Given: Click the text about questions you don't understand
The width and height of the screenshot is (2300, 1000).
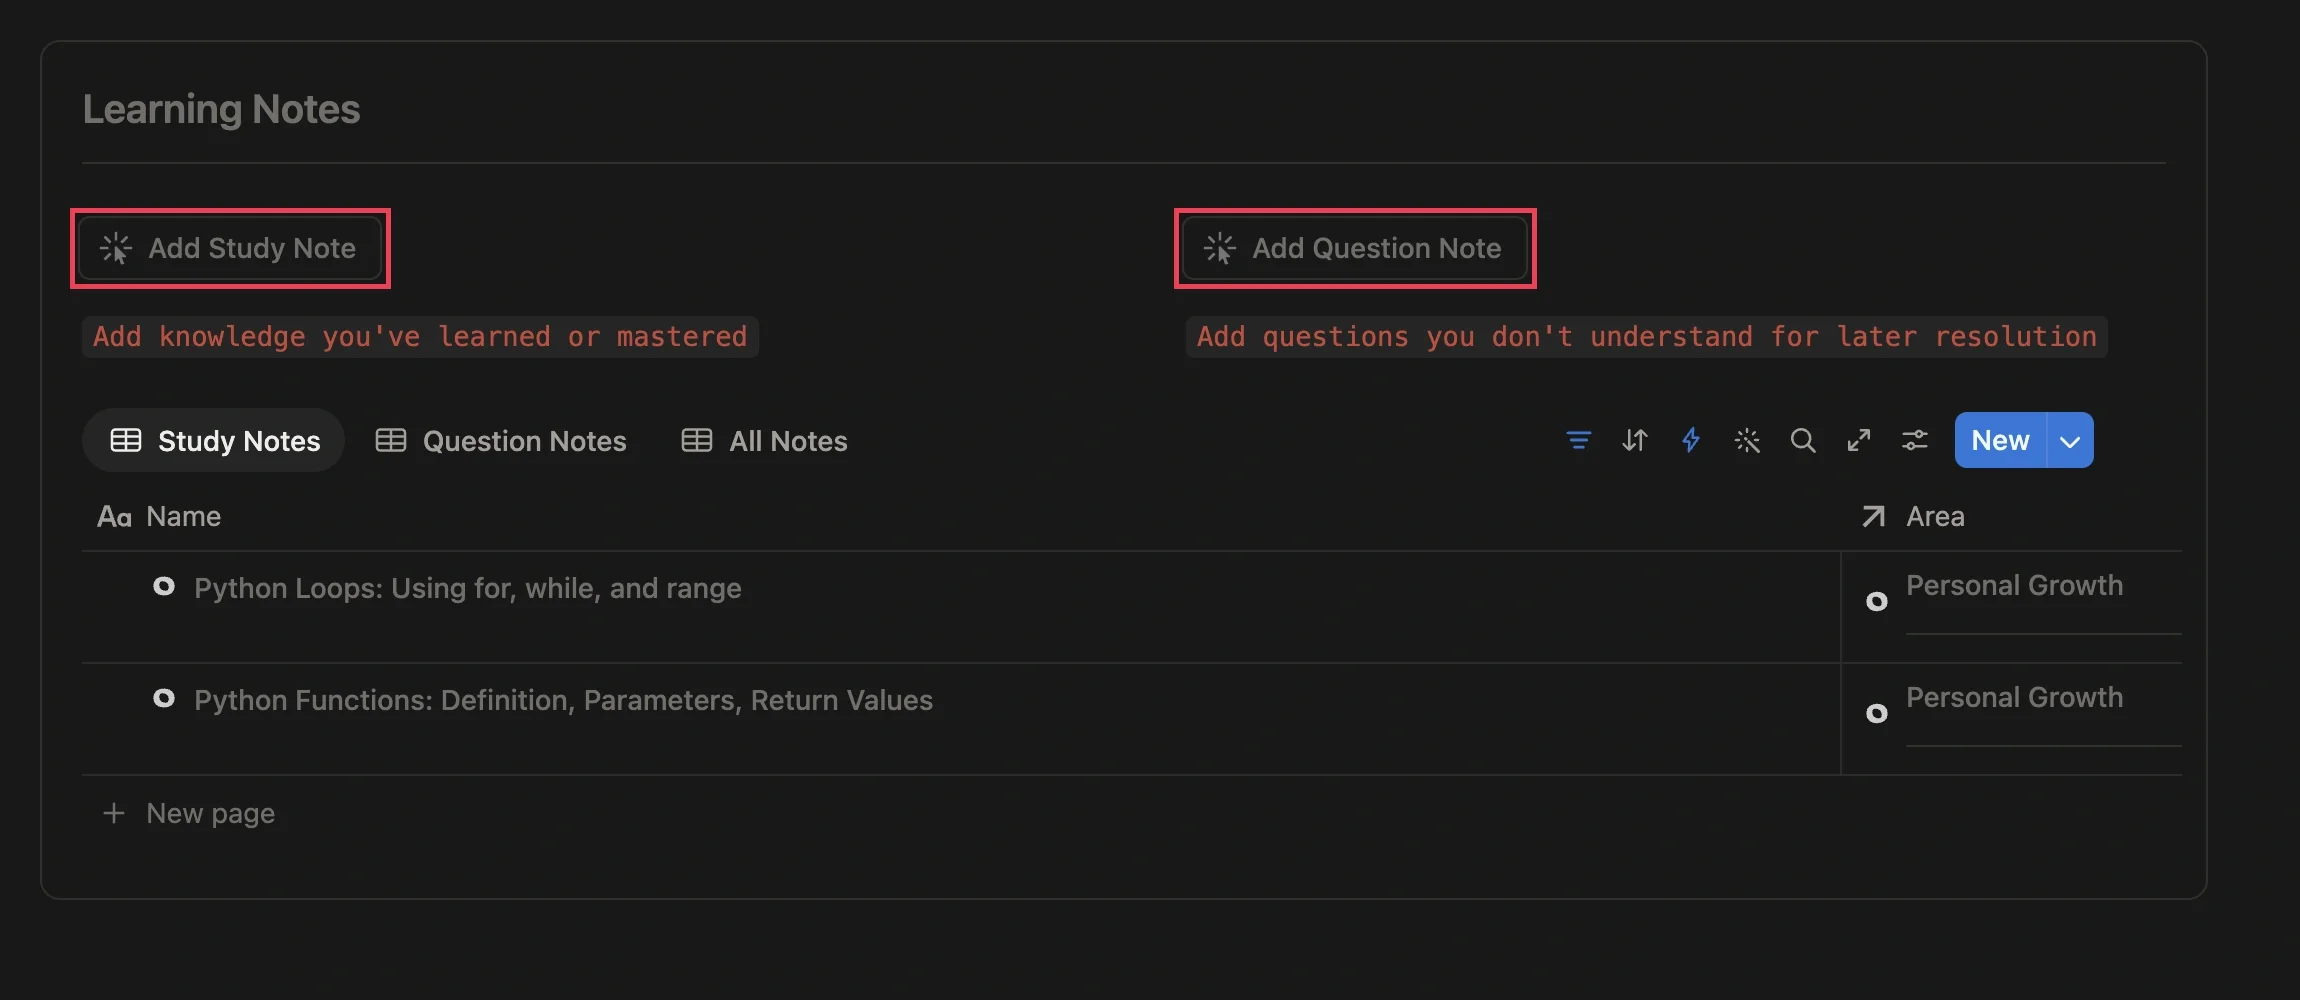Looking at the screenshot, I should click(1647, 337).
